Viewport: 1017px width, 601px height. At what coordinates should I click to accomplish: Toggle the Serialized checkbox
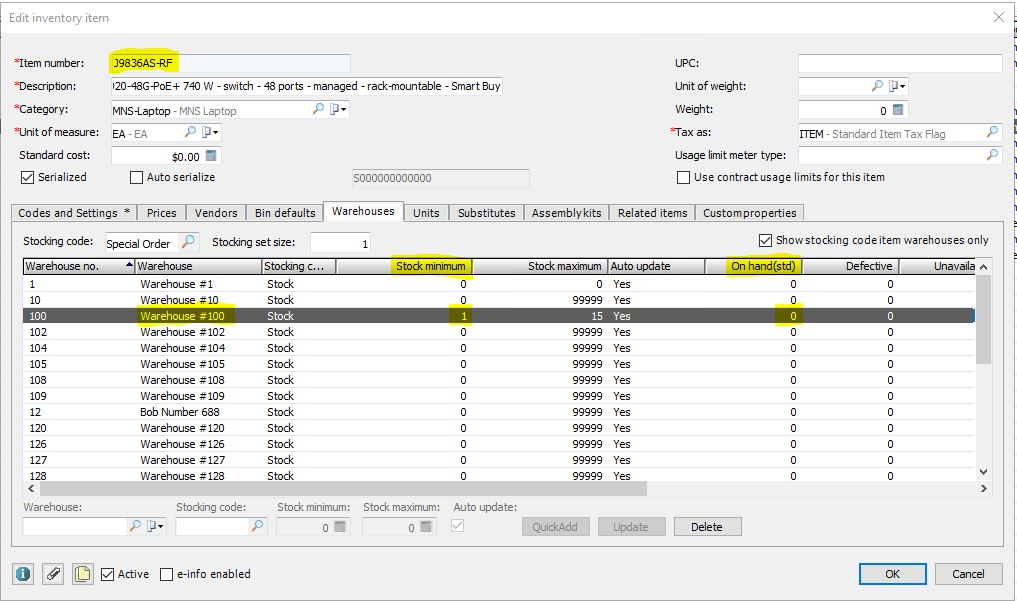(x=27, y=177)
